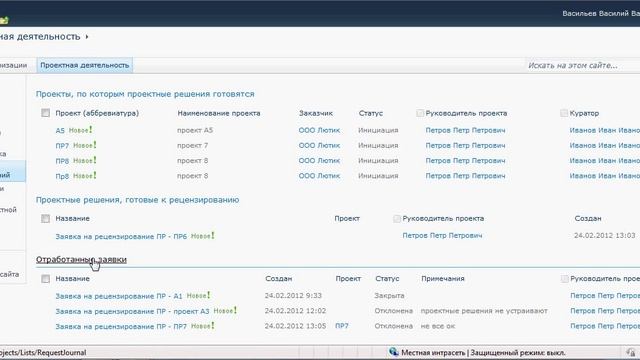
Task: Sort by Примечания column header
Action: click(443, 279)
